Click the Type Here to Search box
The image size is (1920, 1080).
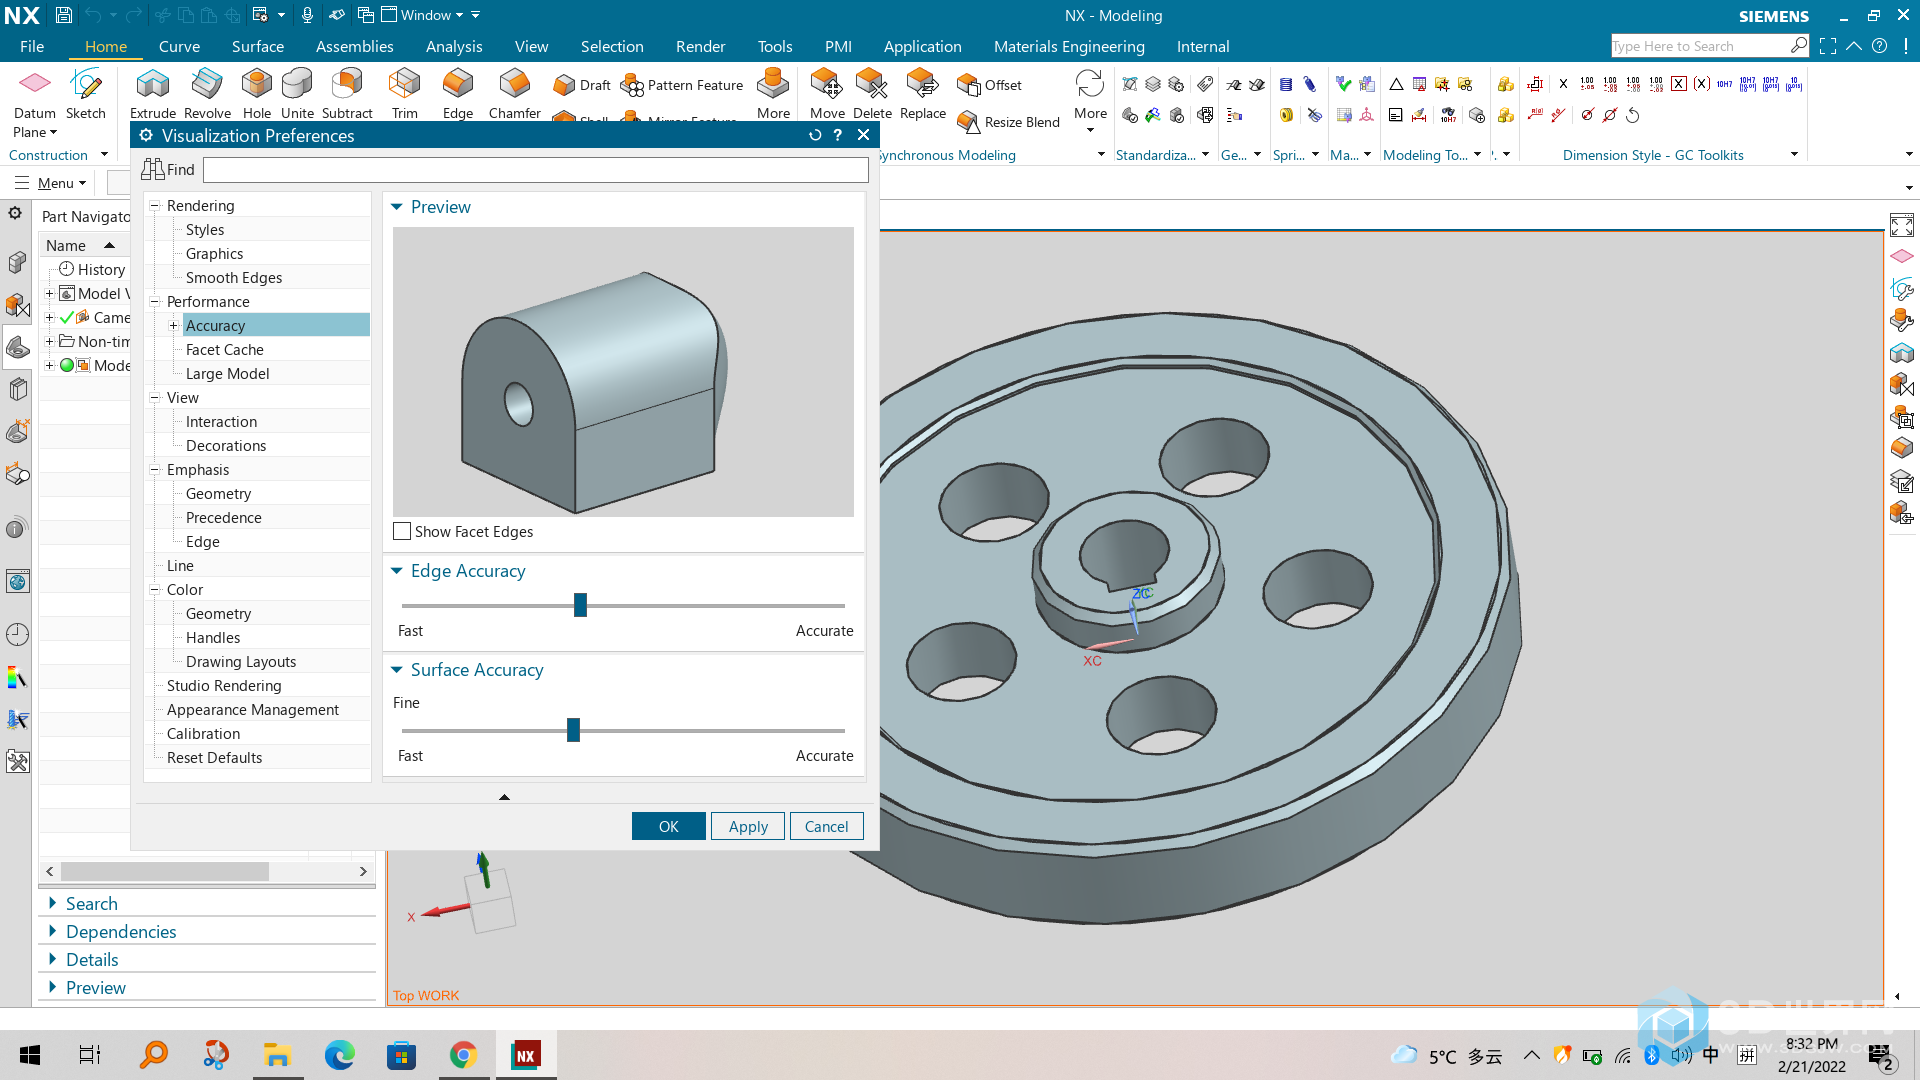pos(1700,46)
